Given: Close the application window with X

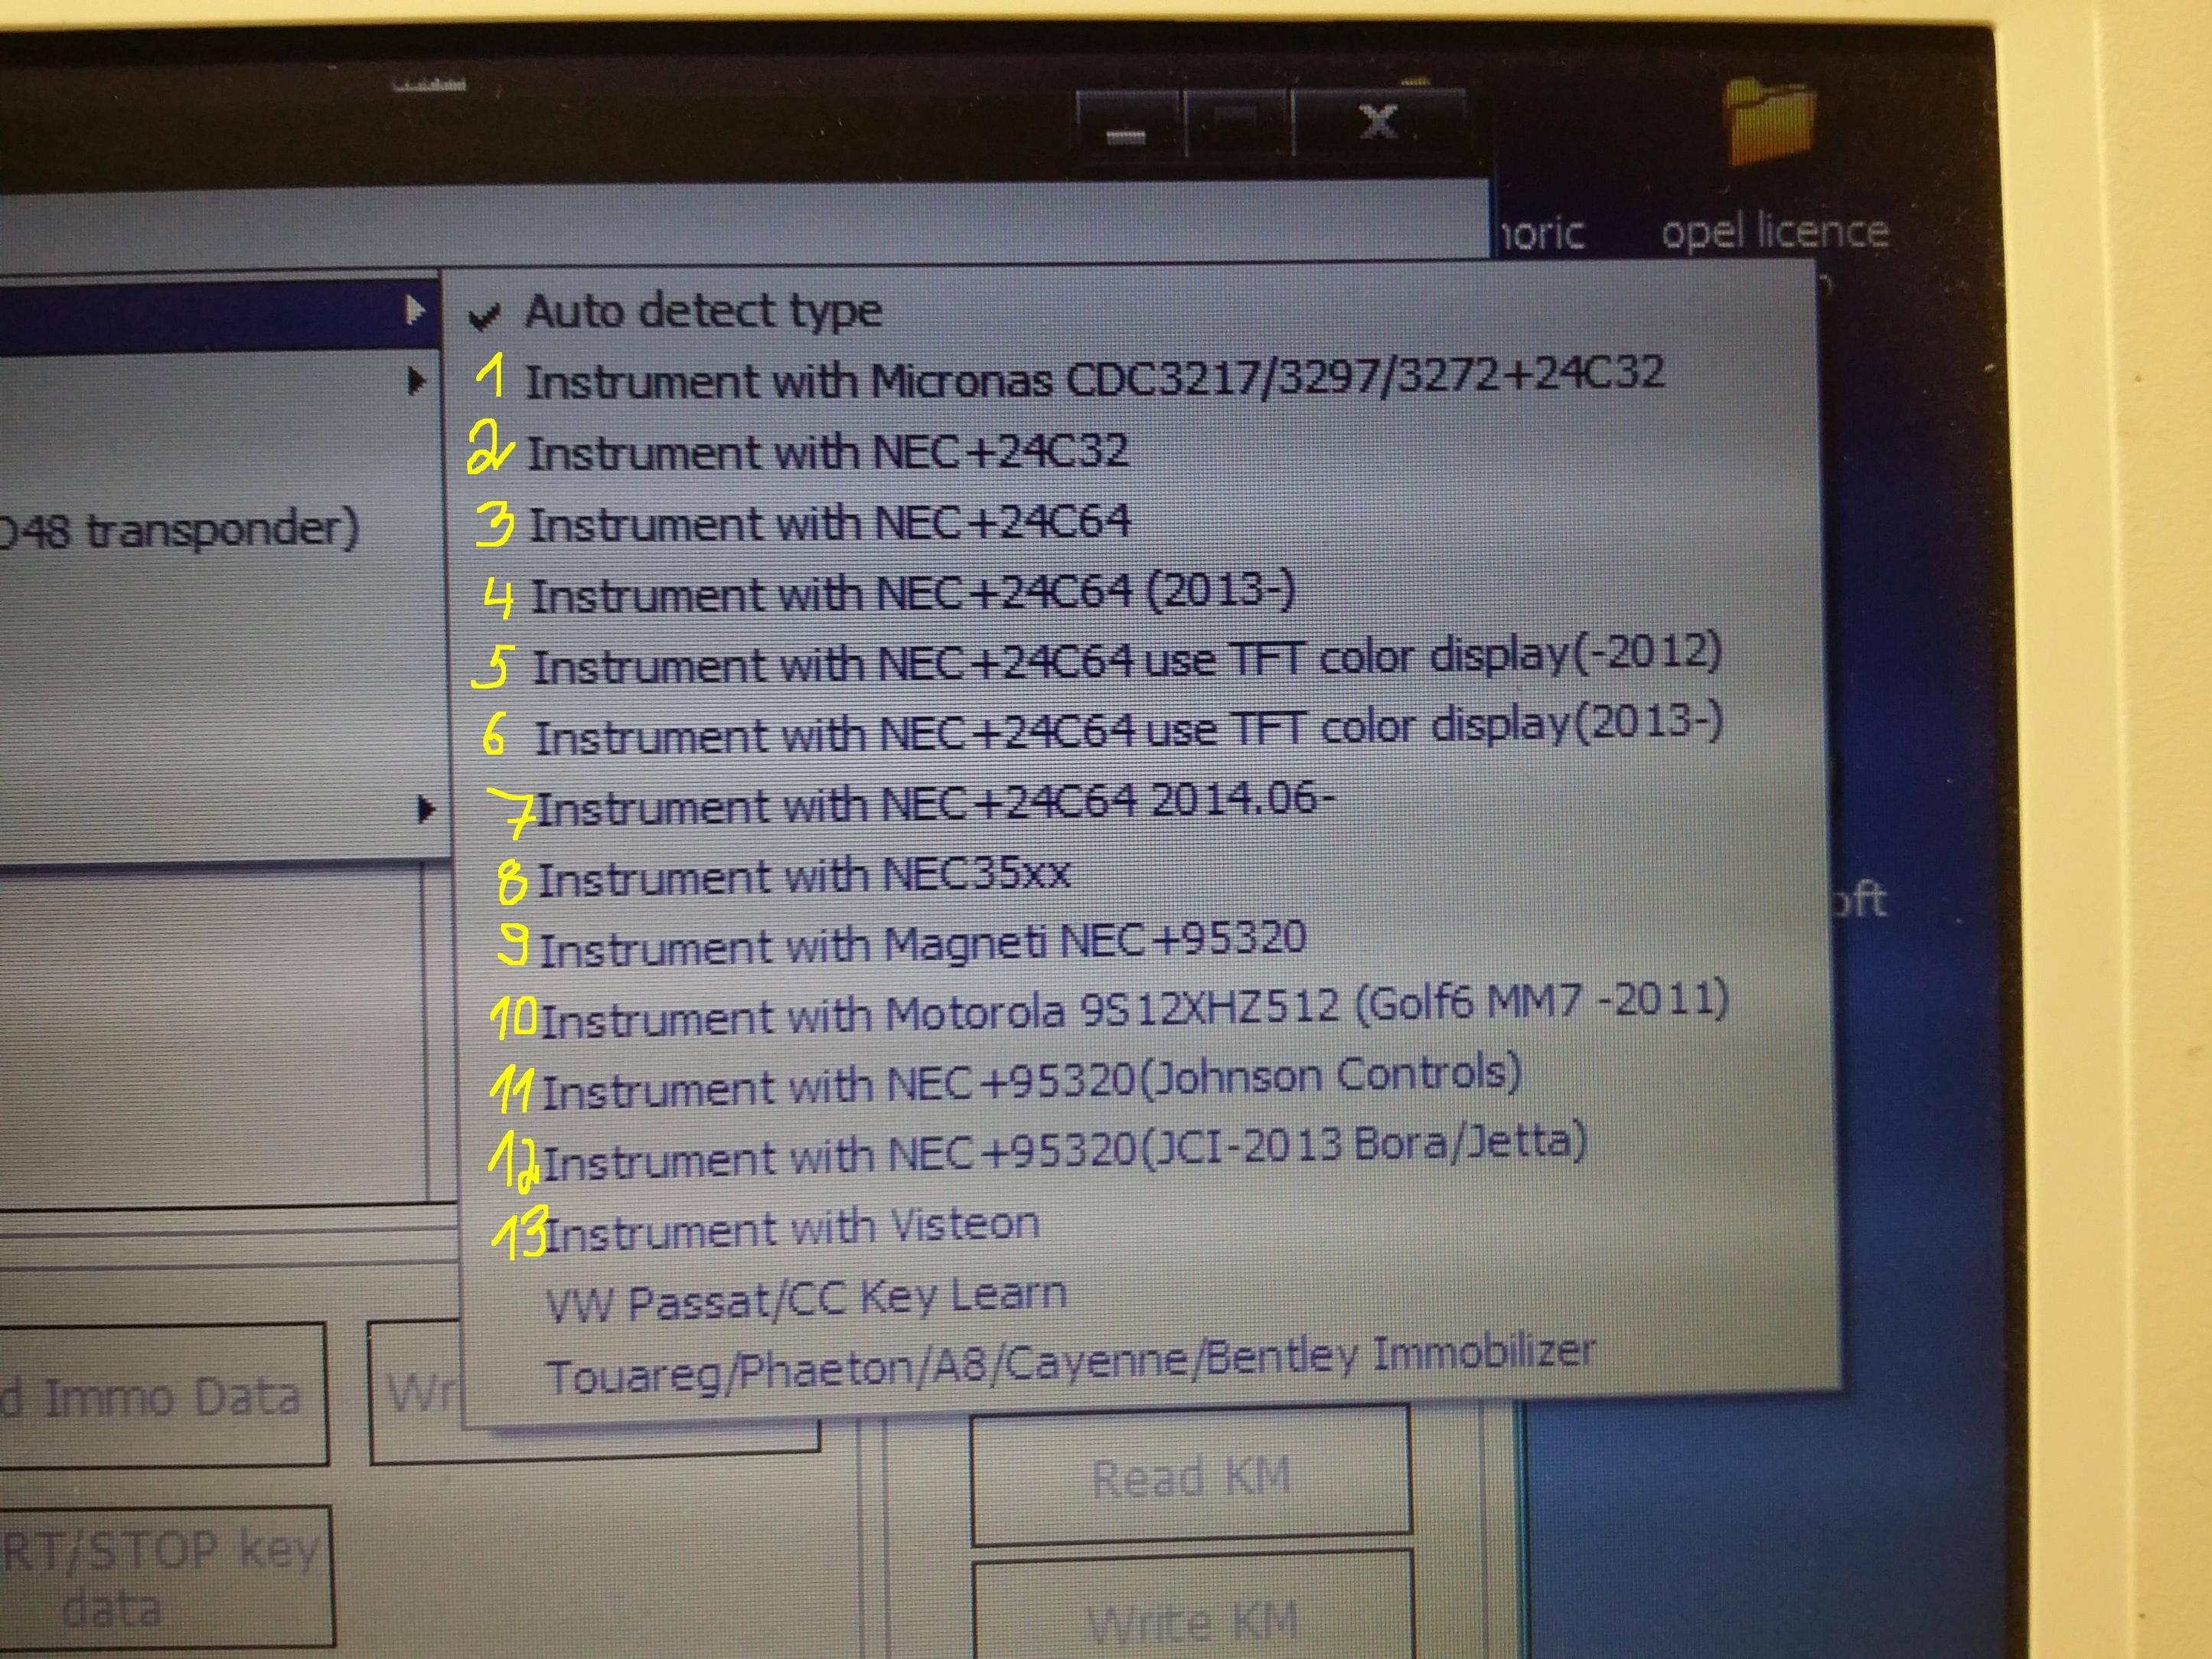Looking at the screenshot, I should click(1380, 124).
